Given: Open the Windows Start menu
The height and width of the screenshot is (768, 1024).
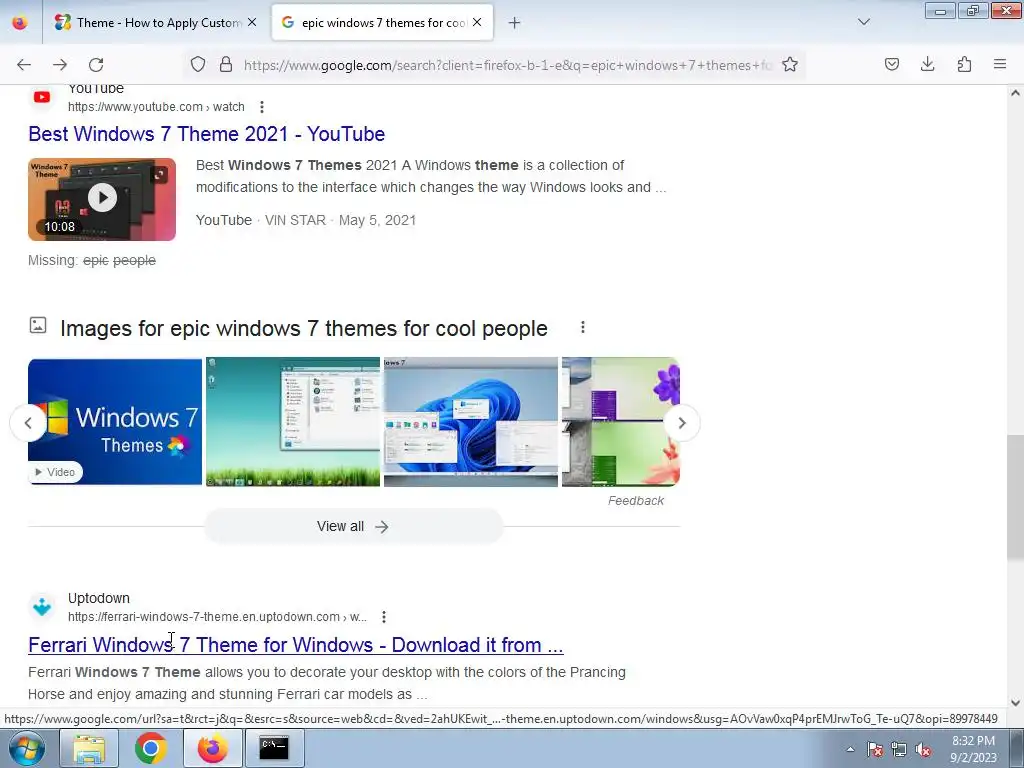Looking at the screenshot, I should [x=26, y=748].
